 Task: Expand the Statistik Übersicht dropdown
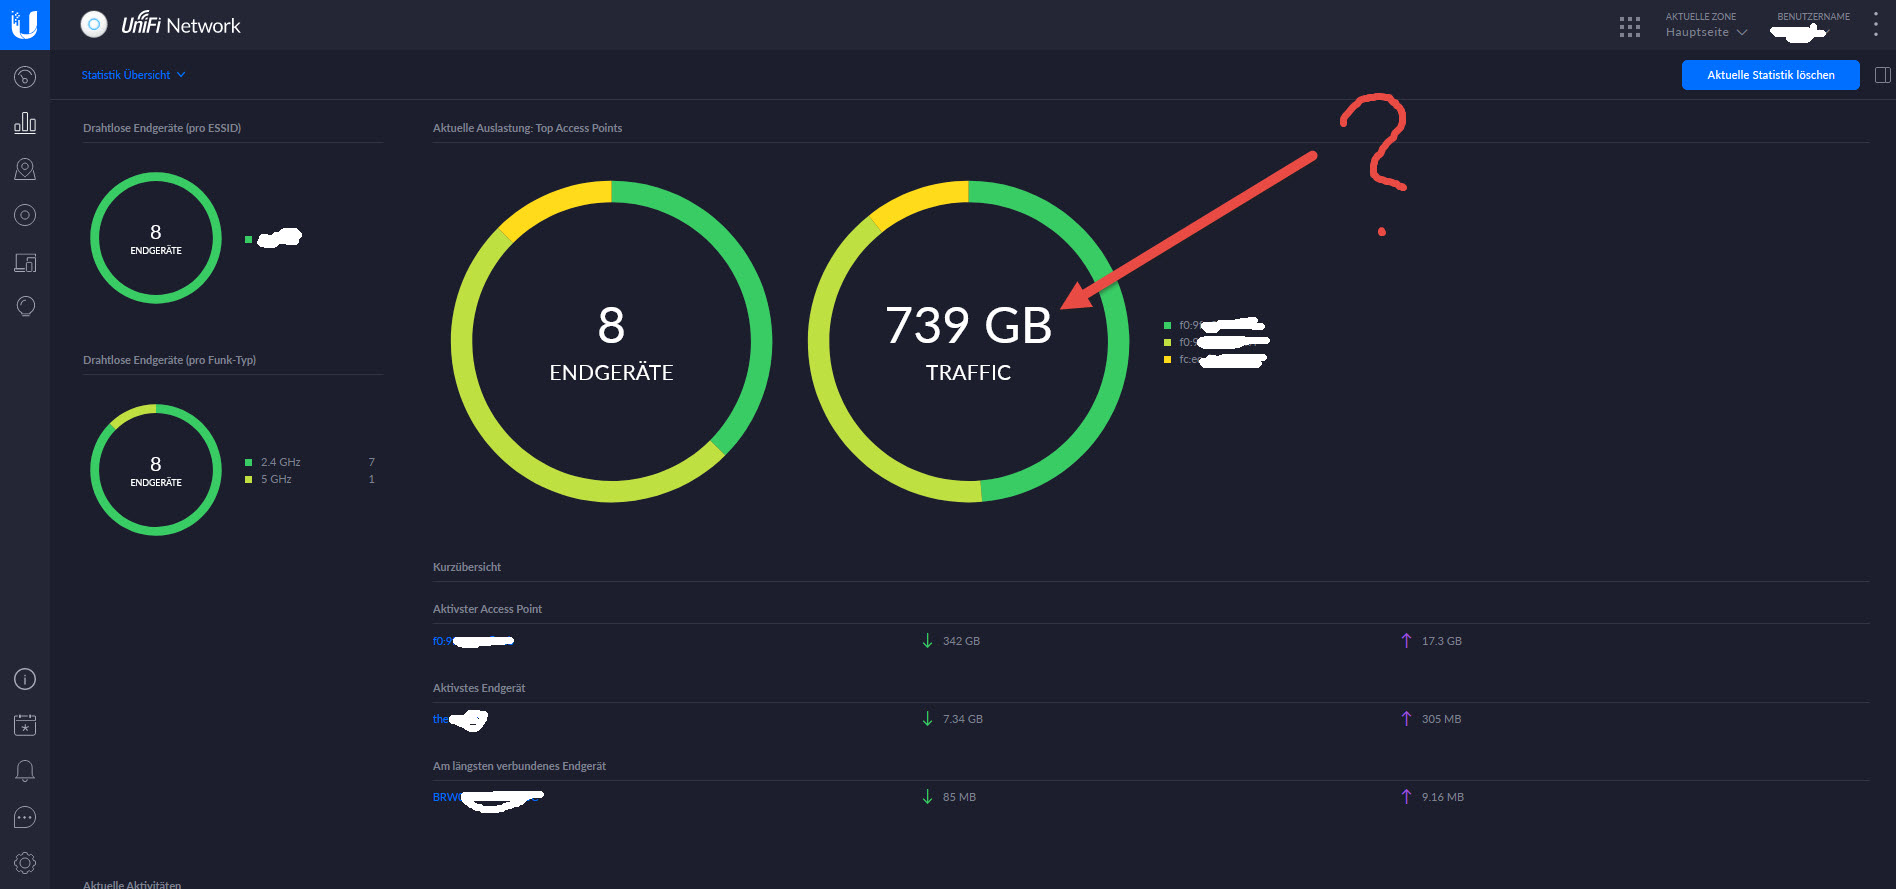pos(133,75)
